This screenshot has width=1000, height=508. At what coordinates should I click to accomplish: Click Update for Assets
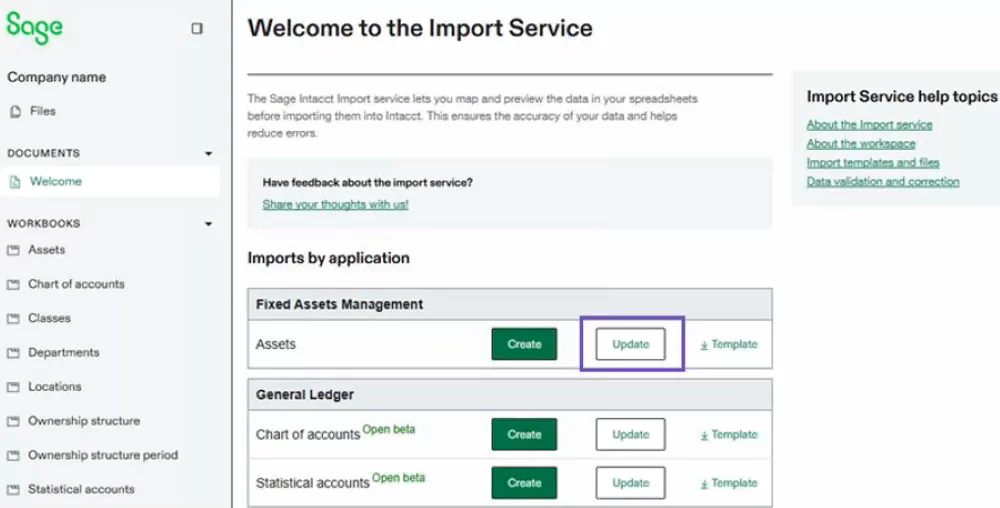point(630,344)
